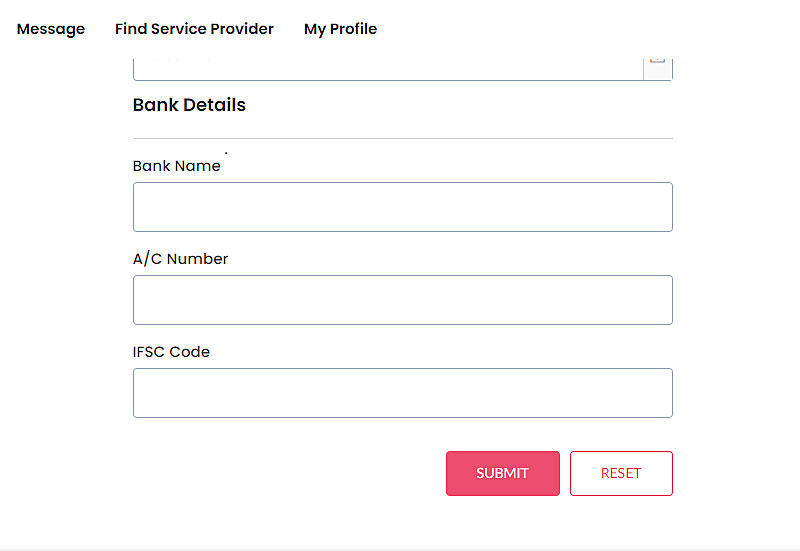The width and height of the screenshot is (800, 551).
Task: Click the right end of IFSC Code field
Action: coord(662,393)
